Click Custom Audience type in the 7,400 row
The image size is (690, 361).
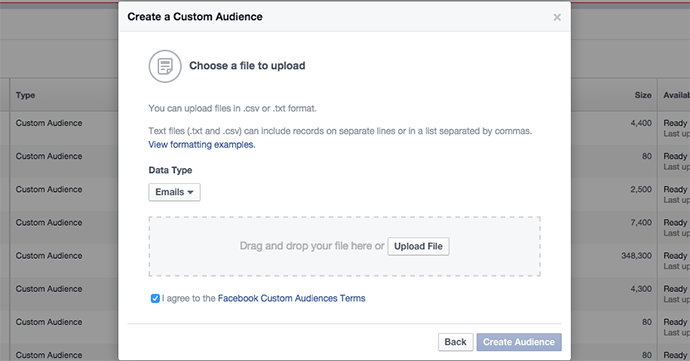(x=49, y=222)
